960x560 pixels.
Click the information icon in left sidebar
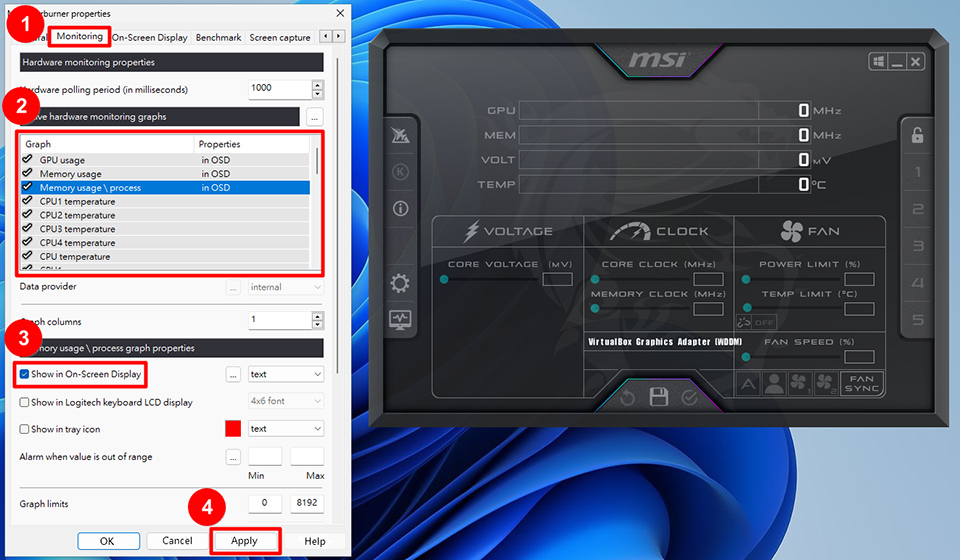click(400, 209)
